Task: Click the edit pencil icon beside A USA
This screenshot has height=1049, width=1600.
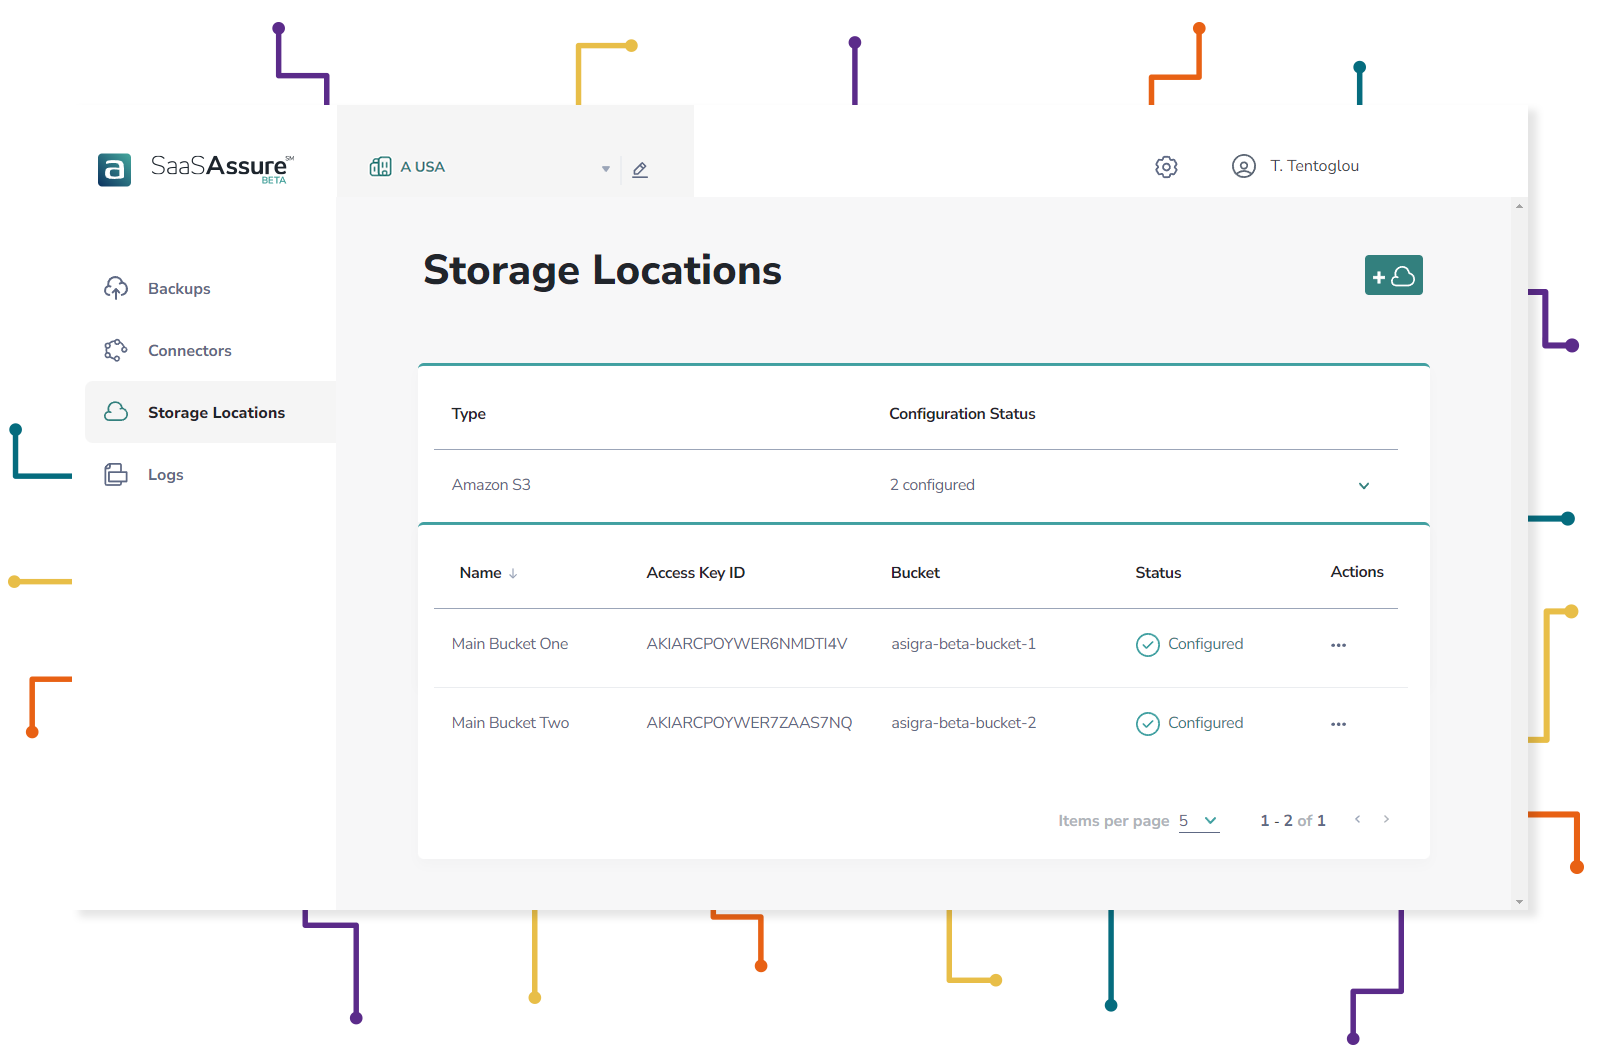Action: pos(640,169)
